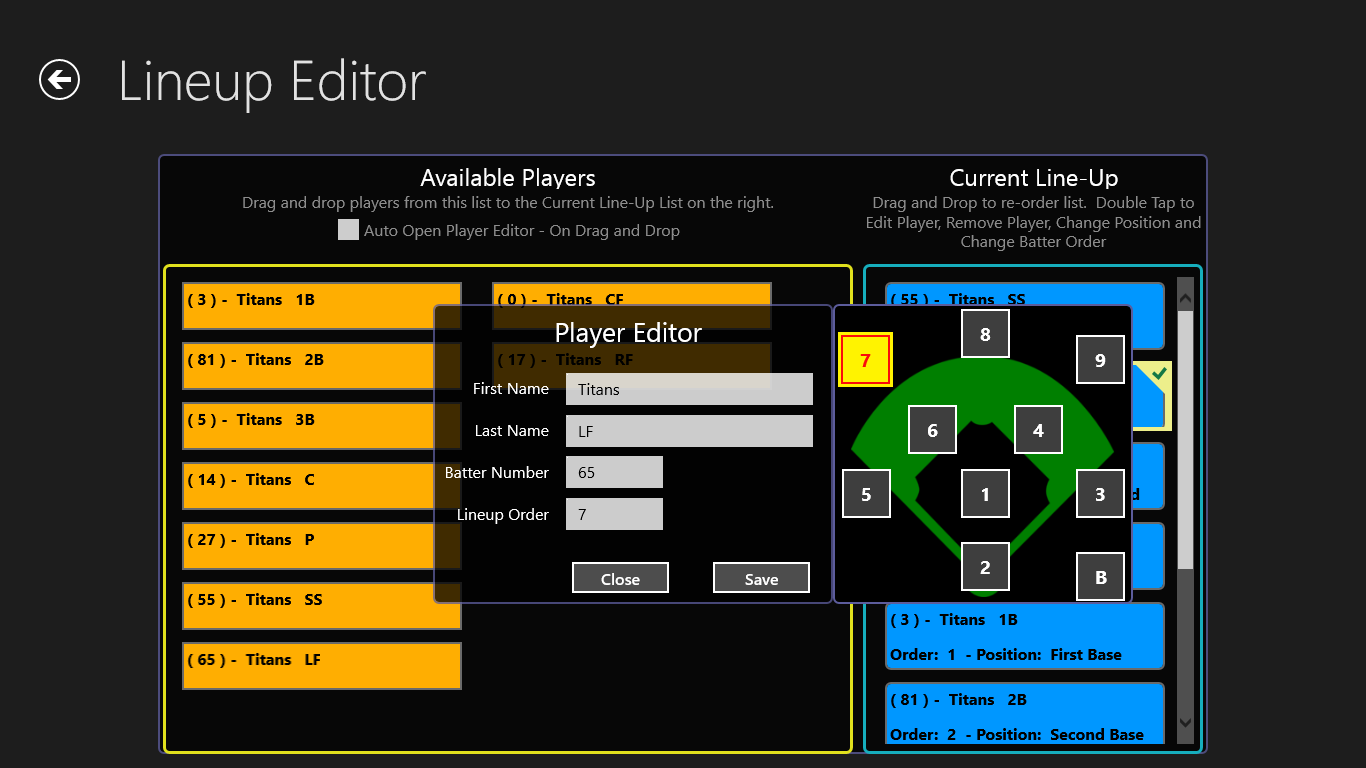The image size is (1366, 768).
Task: Click the Batter Number field
Action: [614, 472]
